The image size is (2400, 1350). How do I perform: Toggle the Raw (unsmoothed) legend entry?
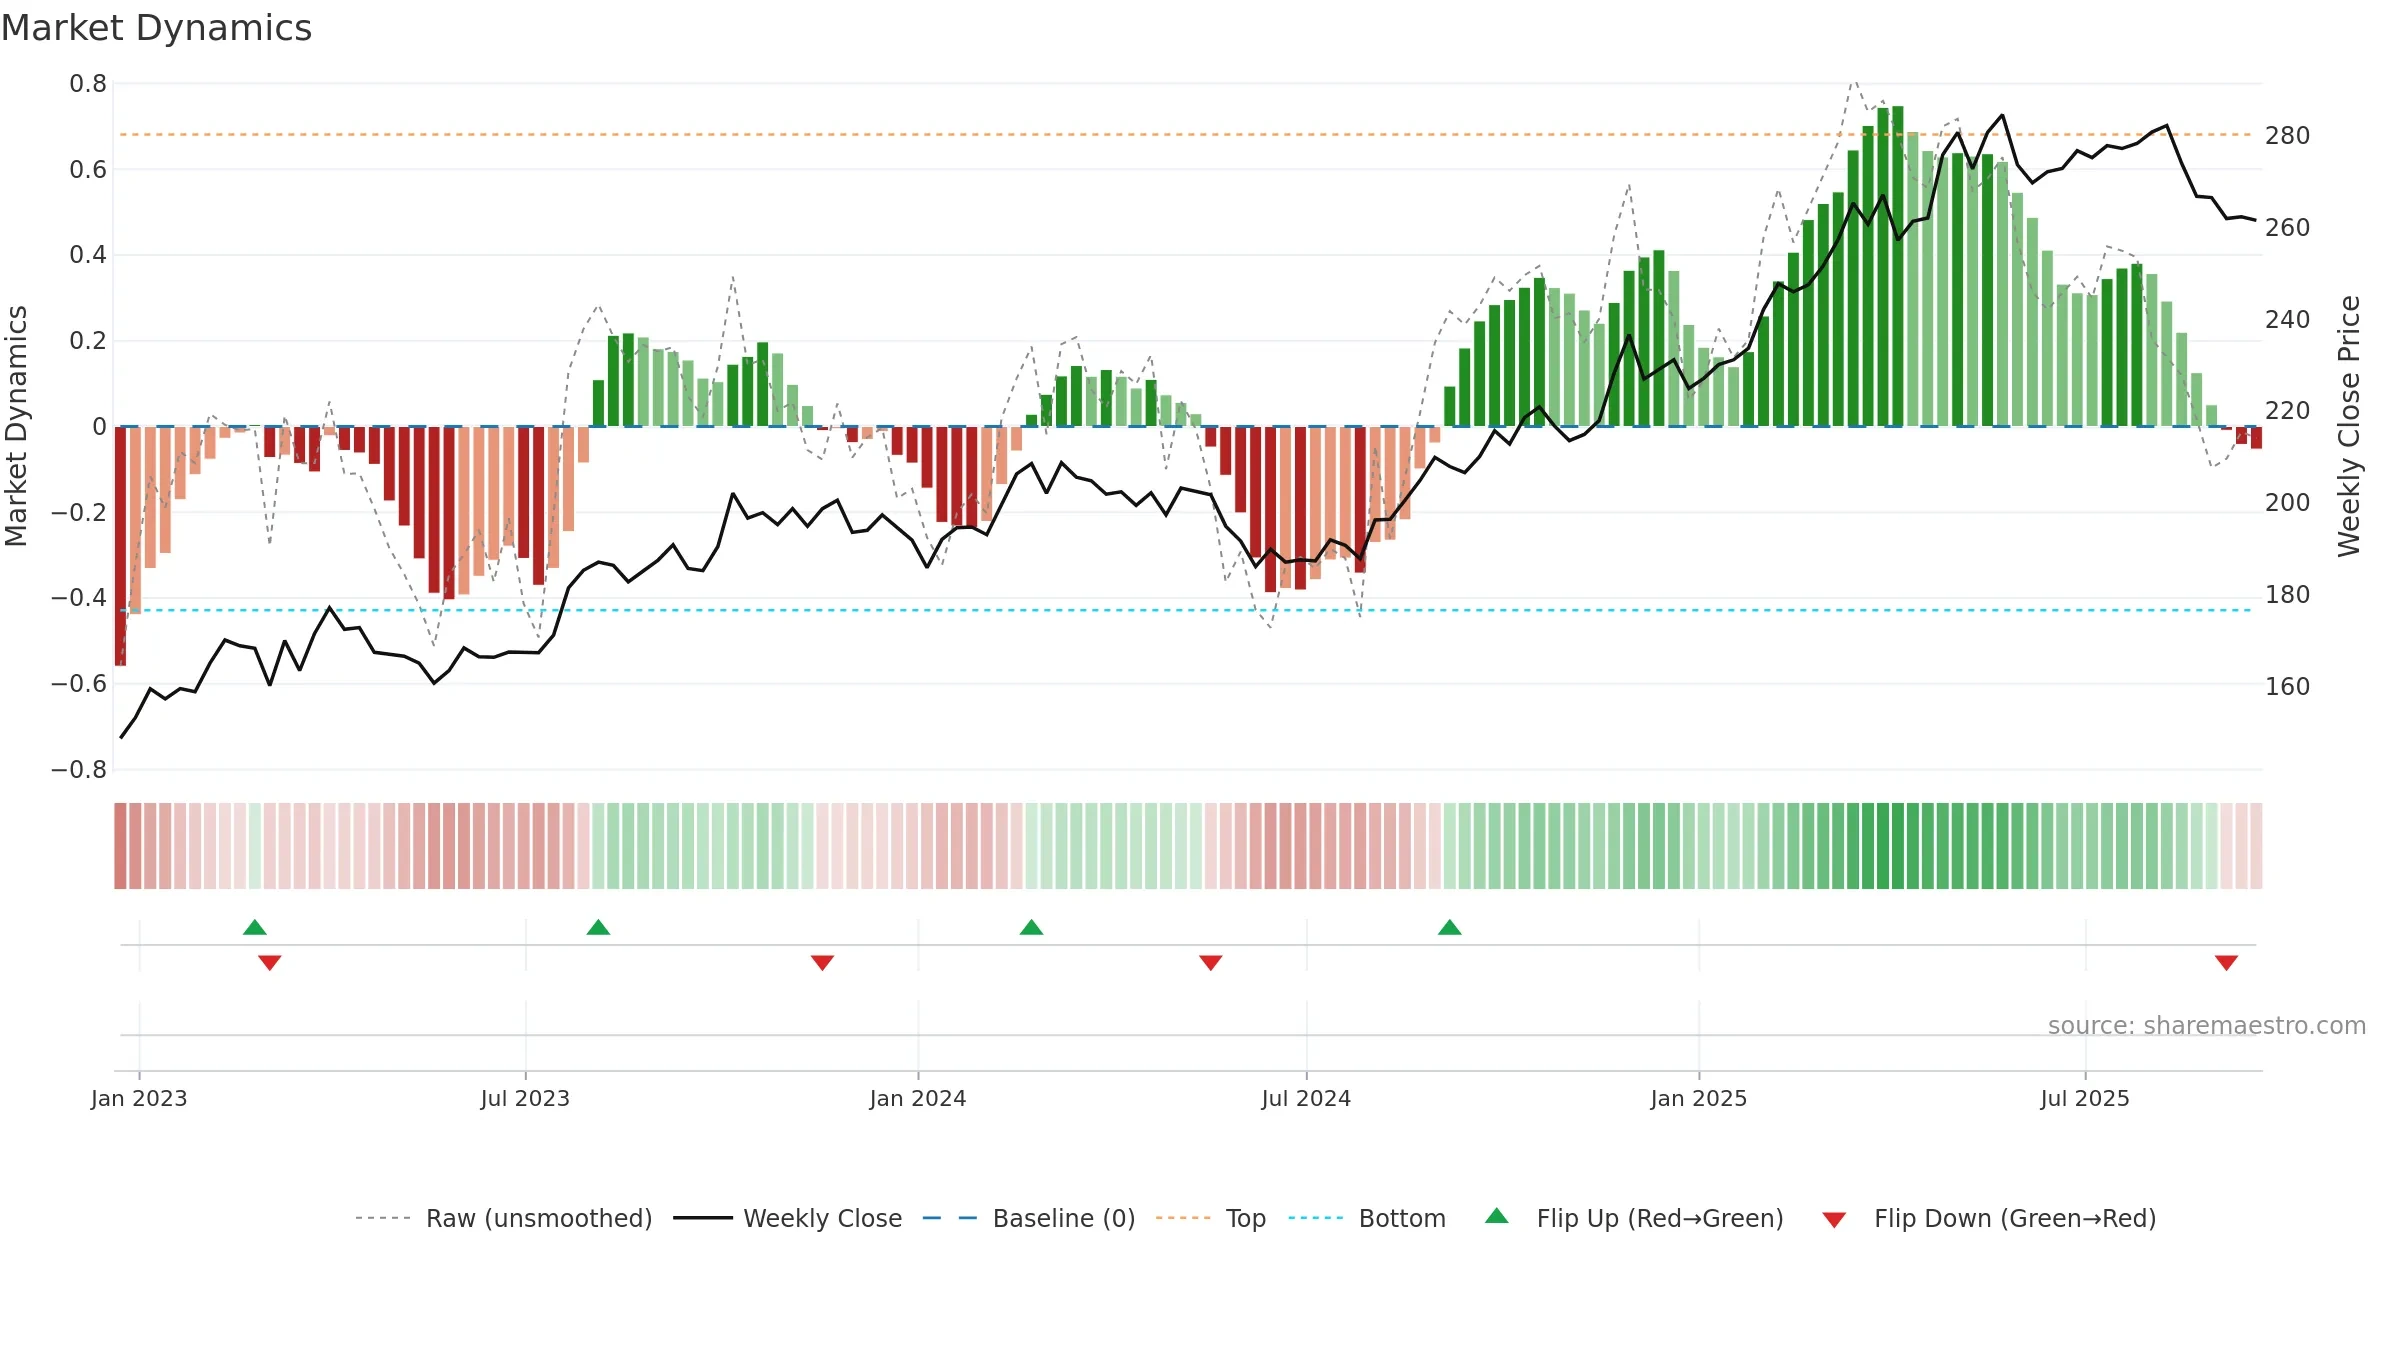tap(503, 1218)
